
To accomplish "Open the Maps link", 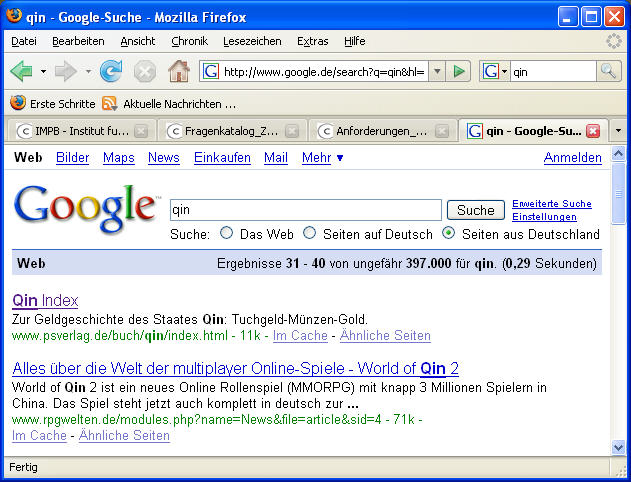I will [x=119, y=157].
